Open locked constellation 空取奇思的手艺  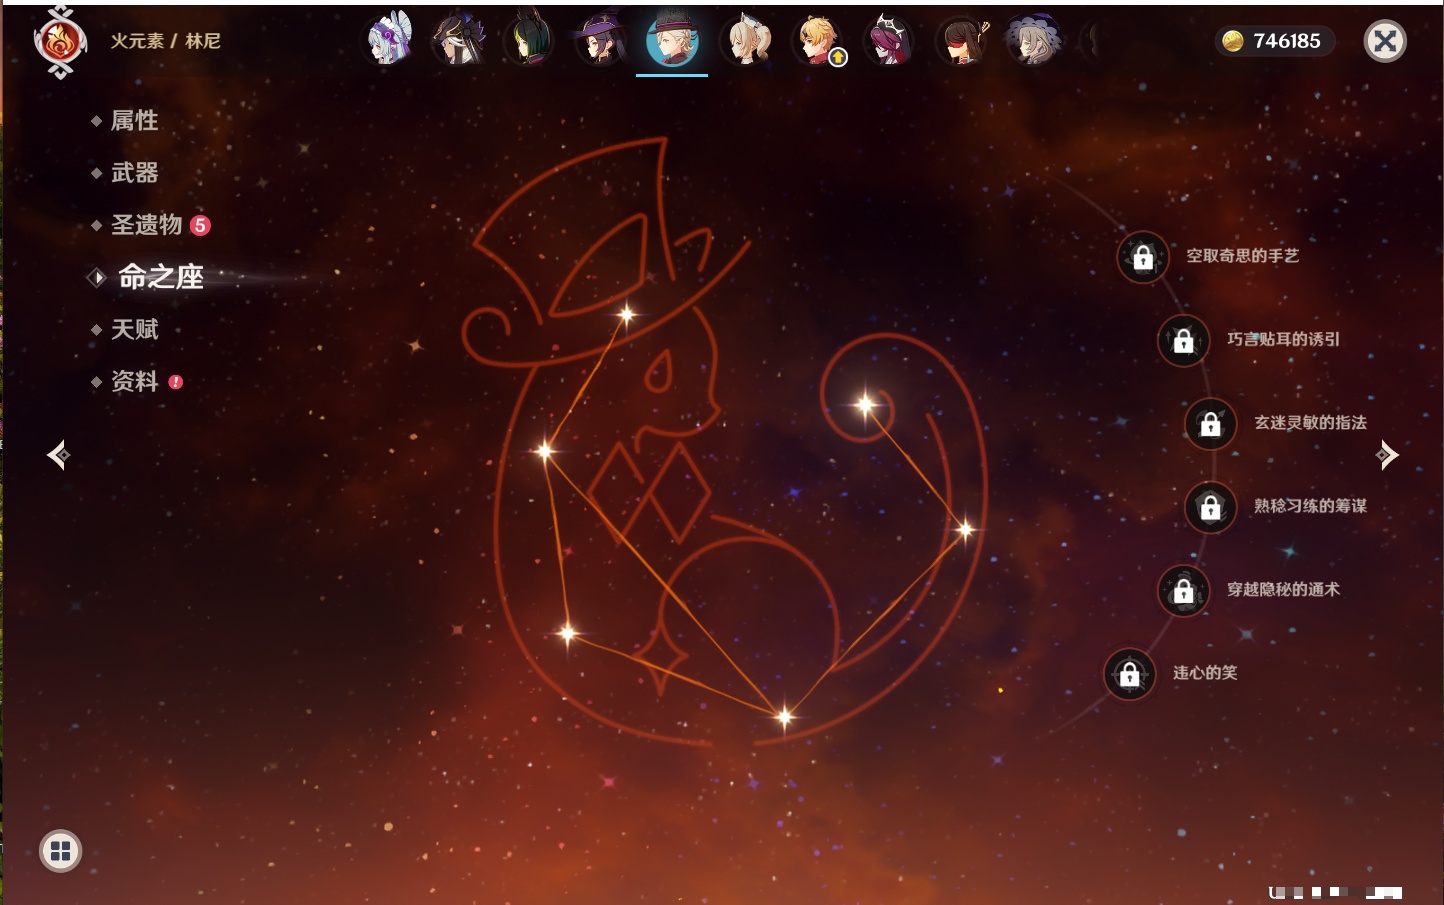pyautogui.click(x=1143, y=257)
